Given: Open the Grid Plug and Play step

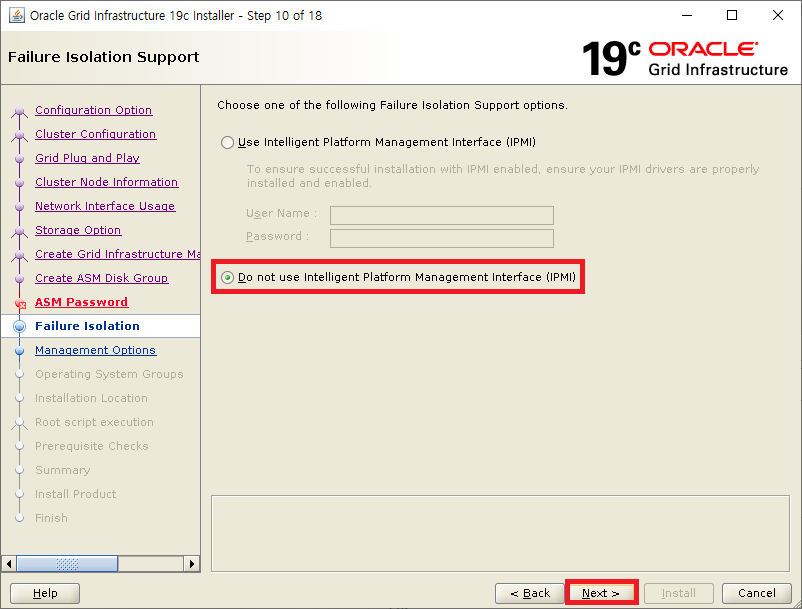Looking at the screenshot, I should 87,158.
